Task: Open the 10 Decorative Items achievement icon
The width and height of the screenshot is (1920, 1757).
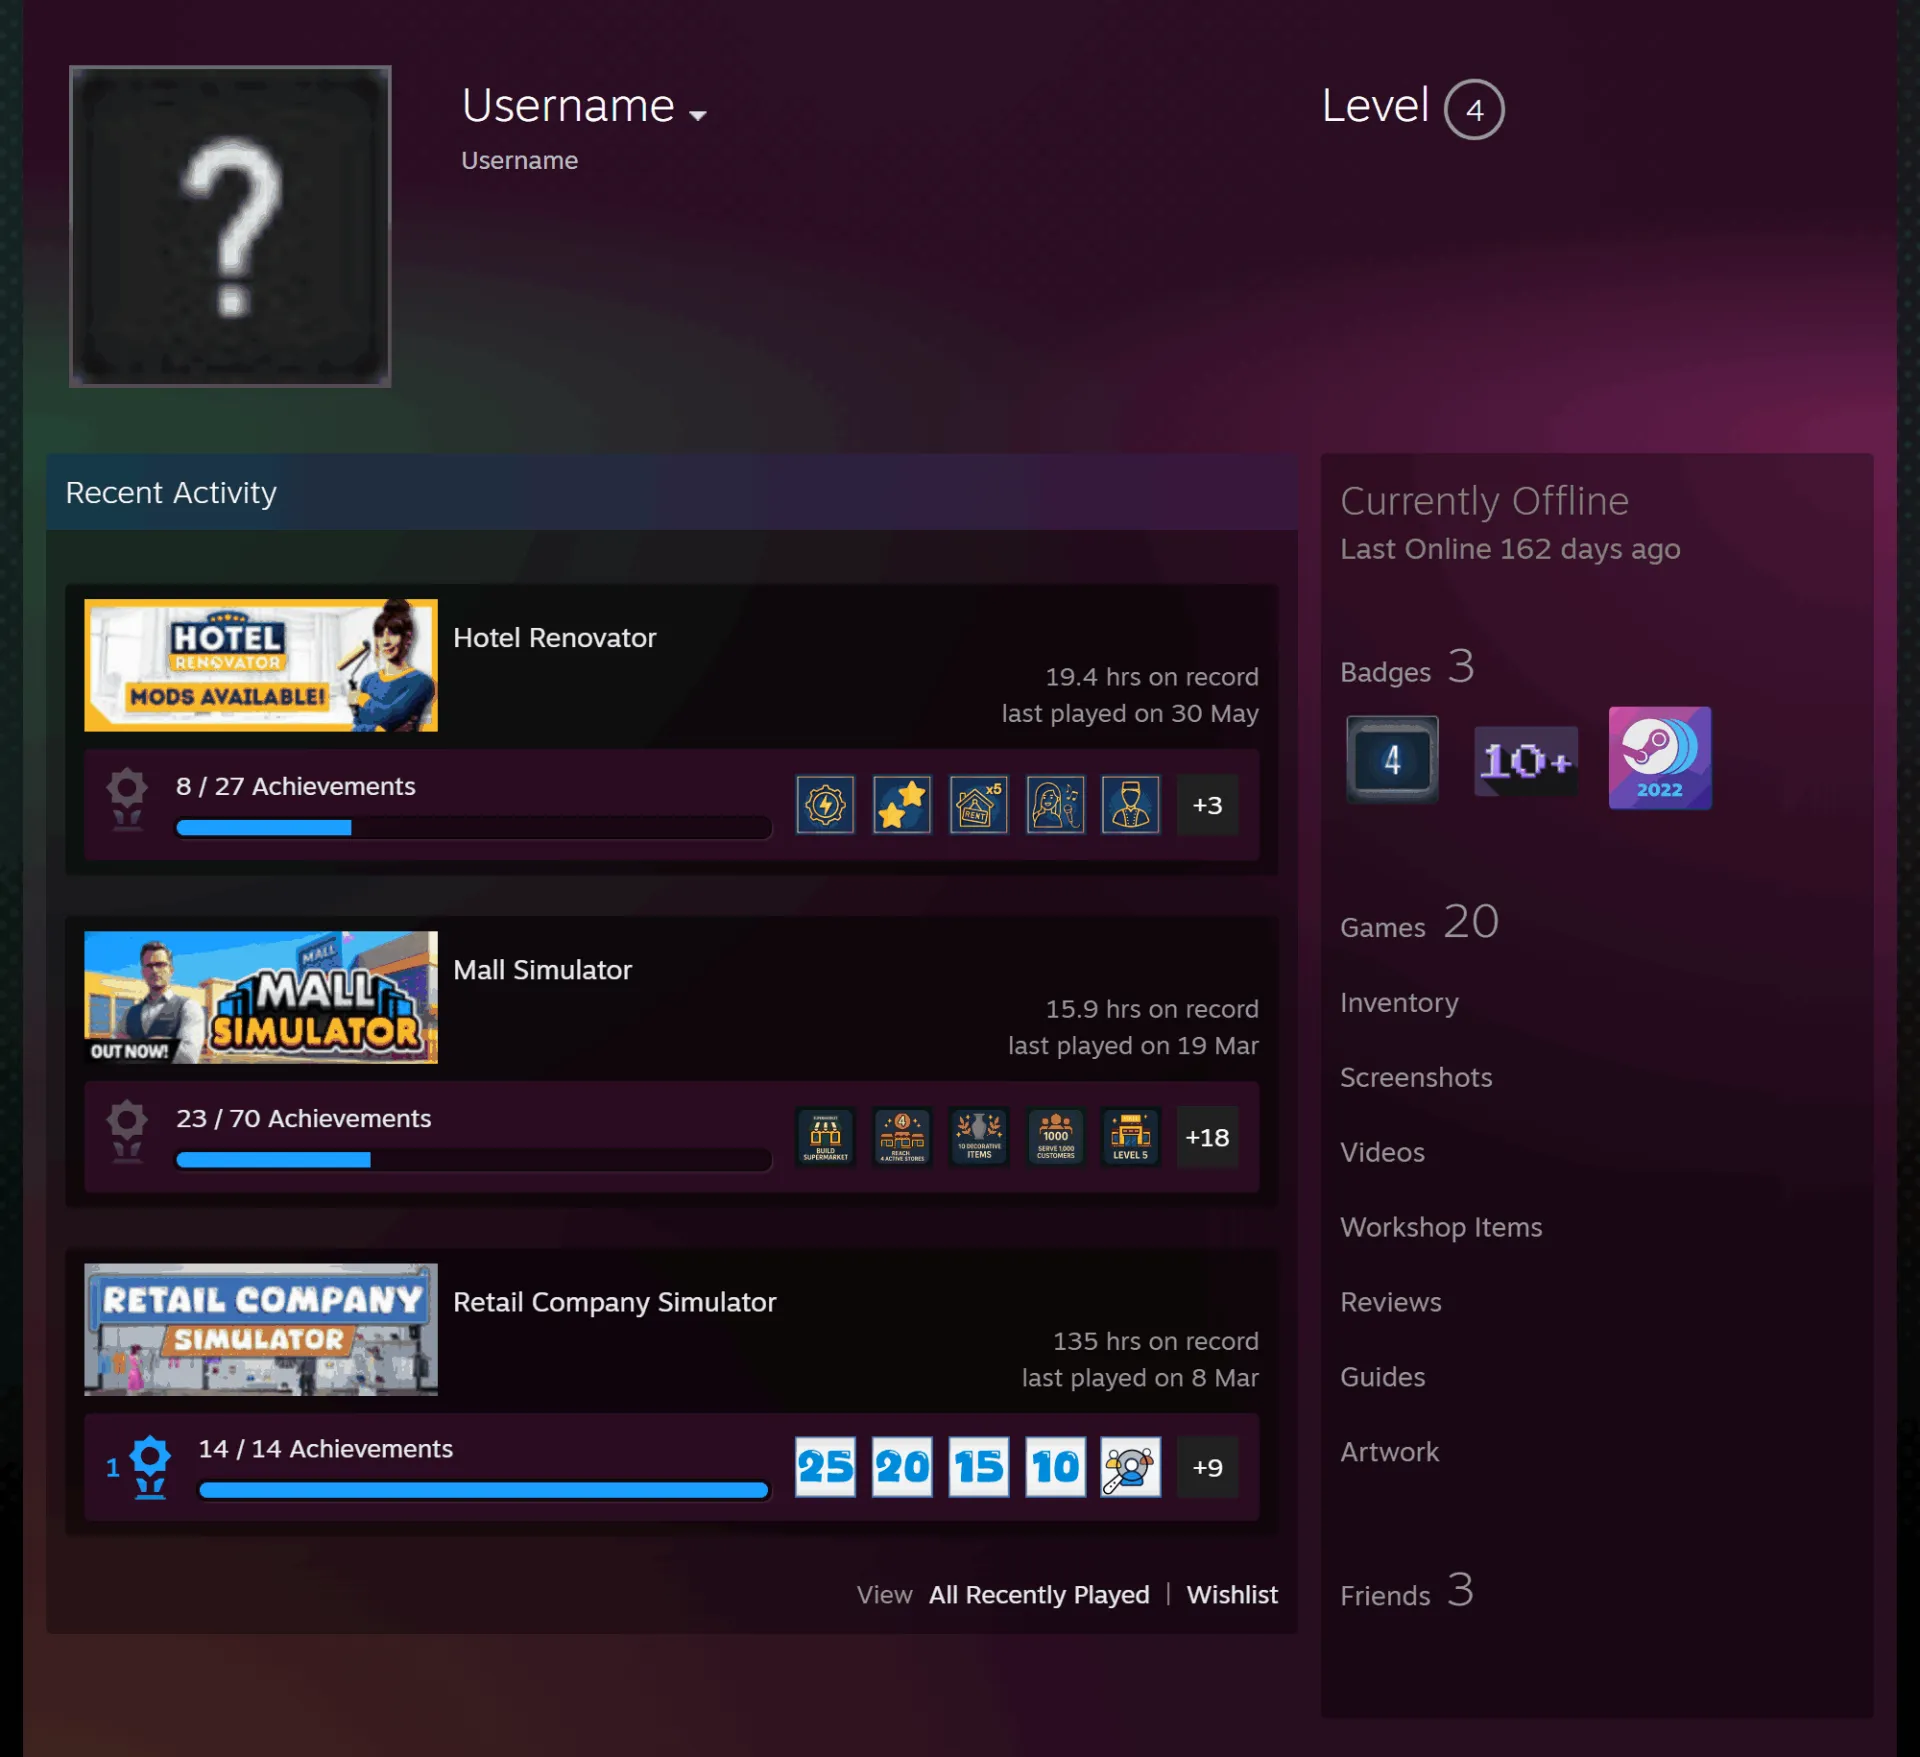Action: [978, 1137]
